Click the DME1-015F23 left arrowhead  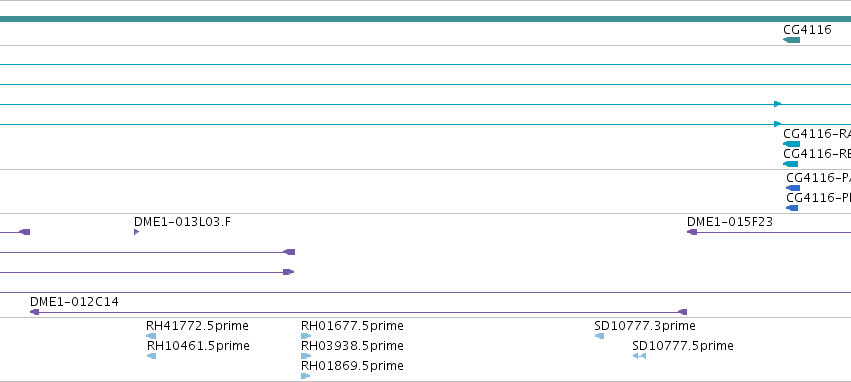[692, 232]
